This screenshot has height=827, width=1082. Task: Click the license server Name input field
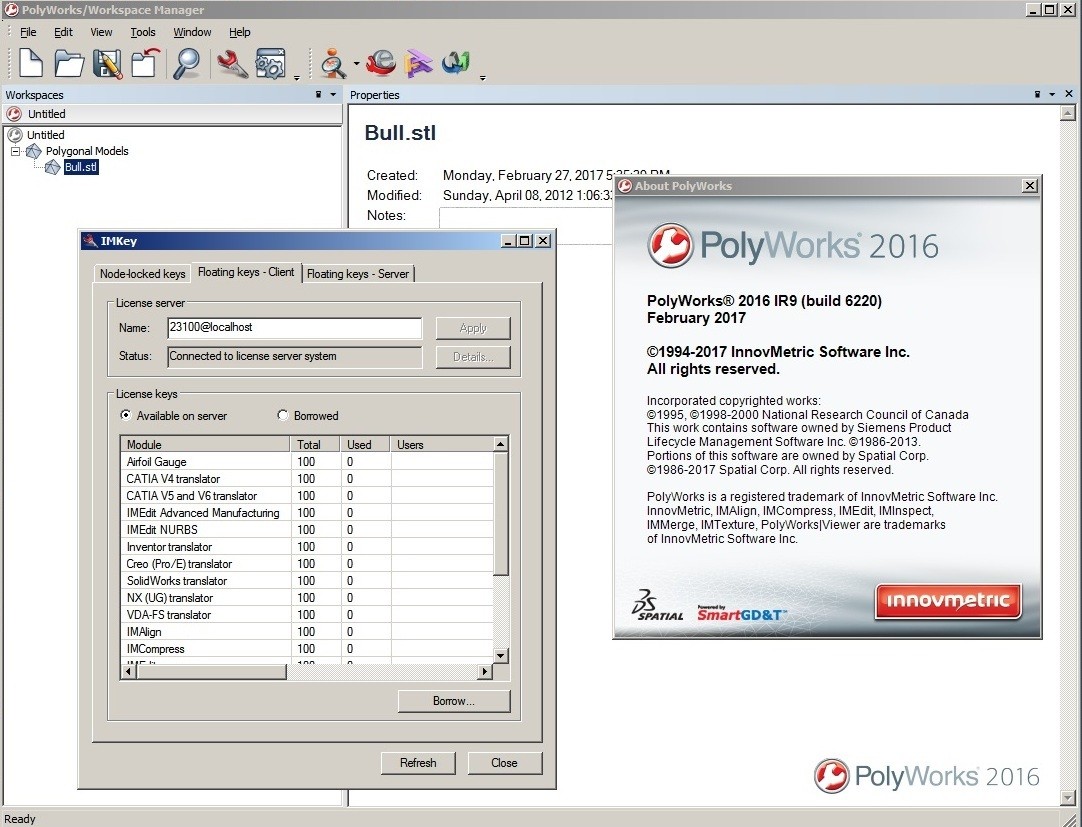294,328
